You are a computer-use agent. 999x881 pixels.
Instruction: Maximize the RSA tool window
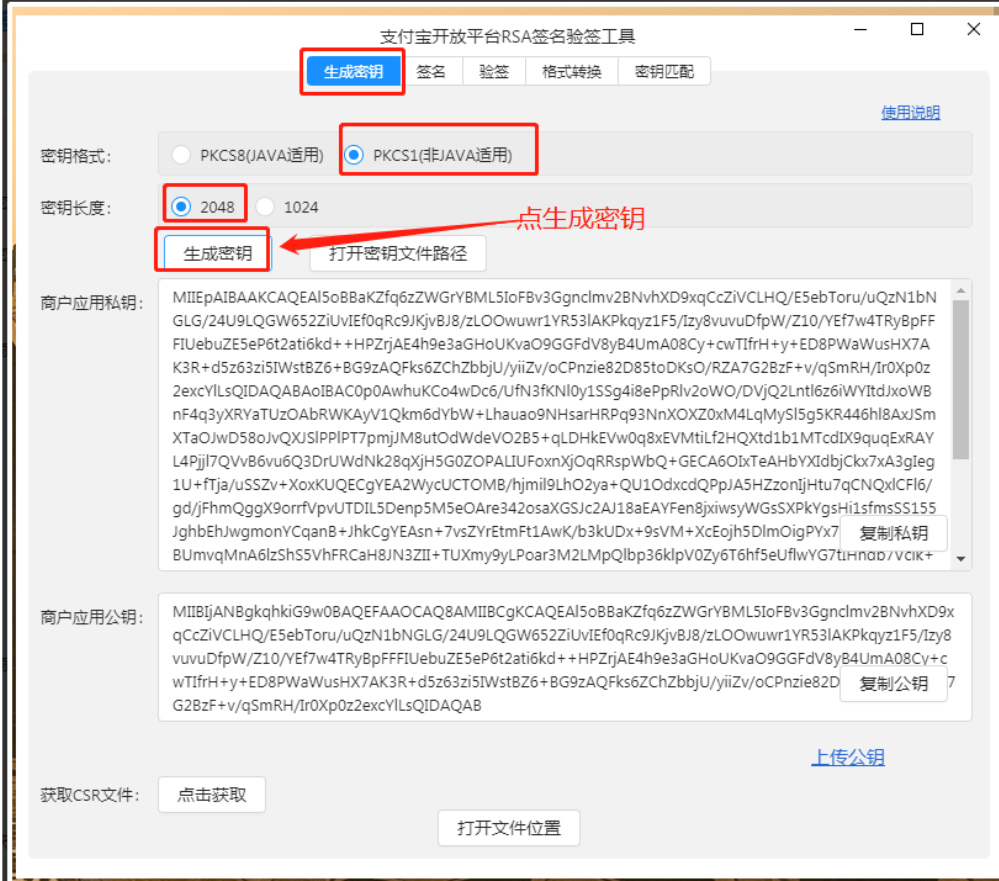coord(917,29)
